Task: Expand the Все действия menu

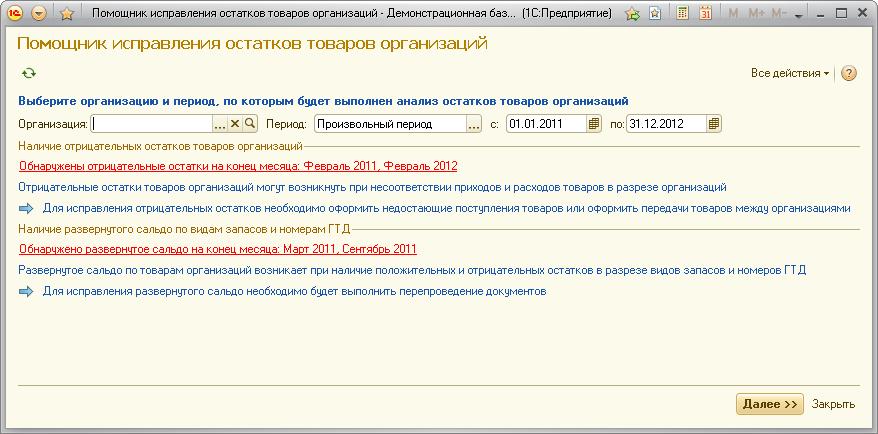Action: tap(790, 73)
